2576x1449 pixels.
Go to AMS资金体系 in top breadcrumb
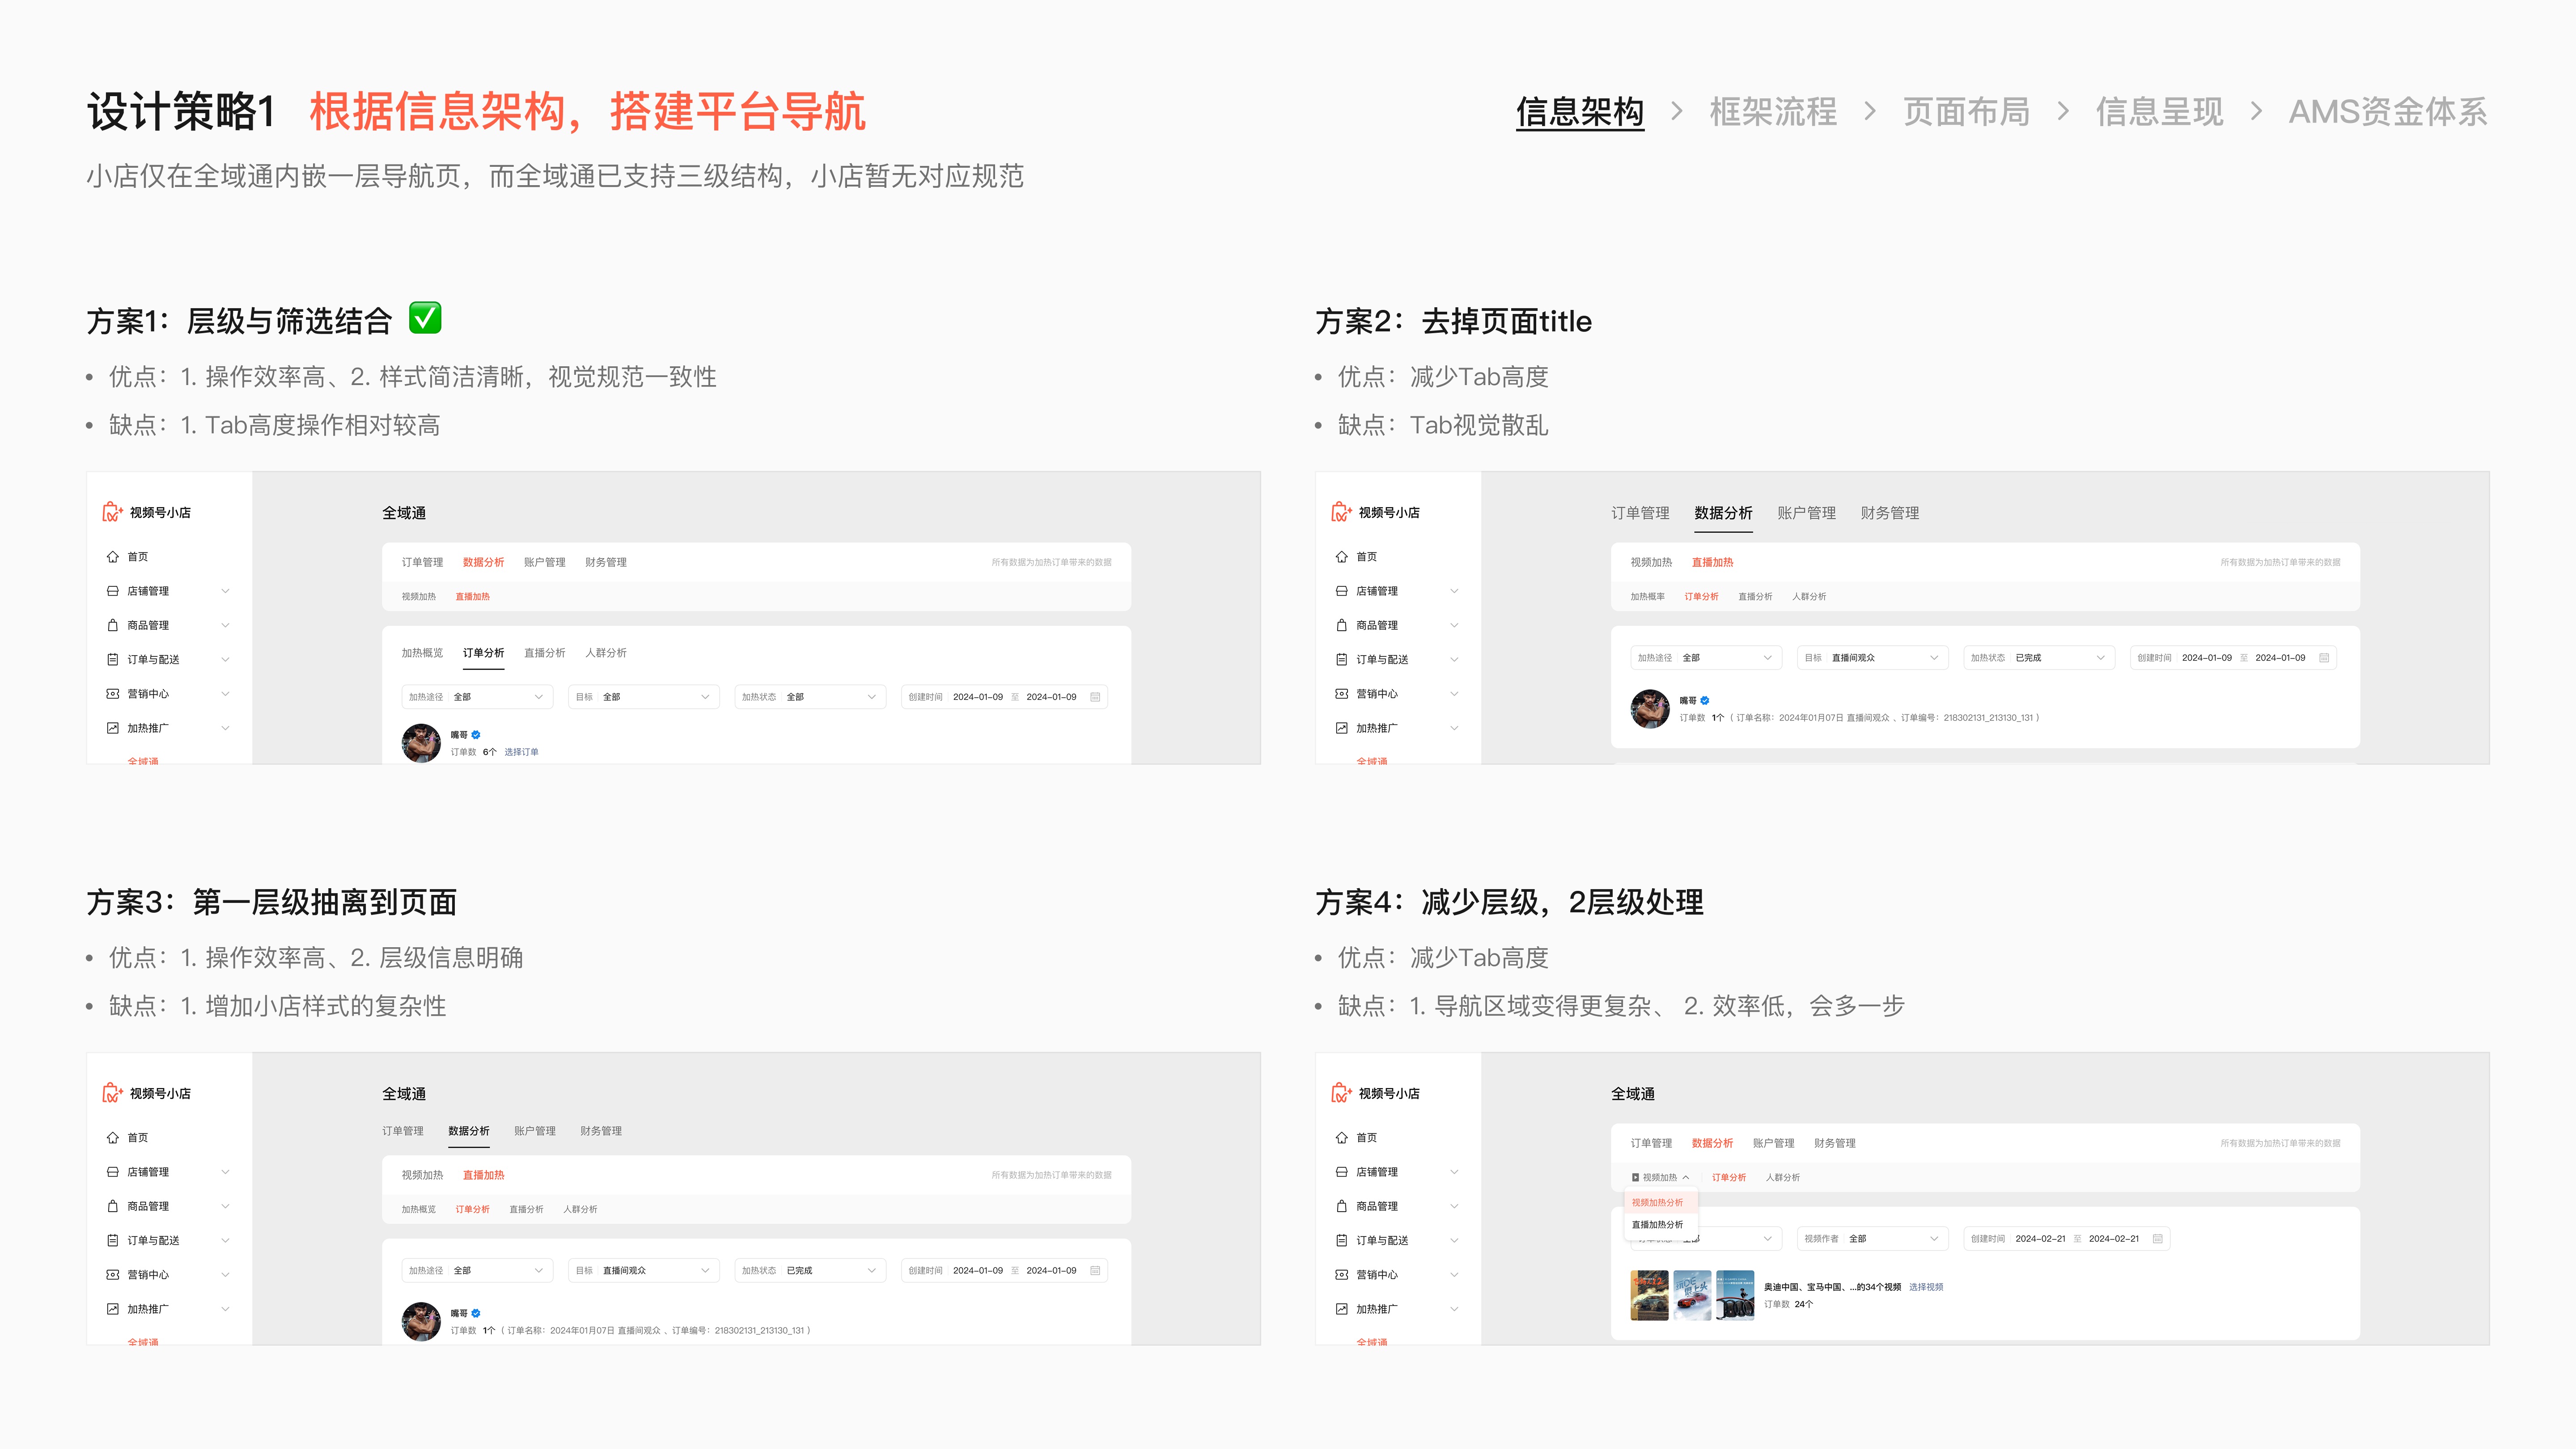point(2388,112)
